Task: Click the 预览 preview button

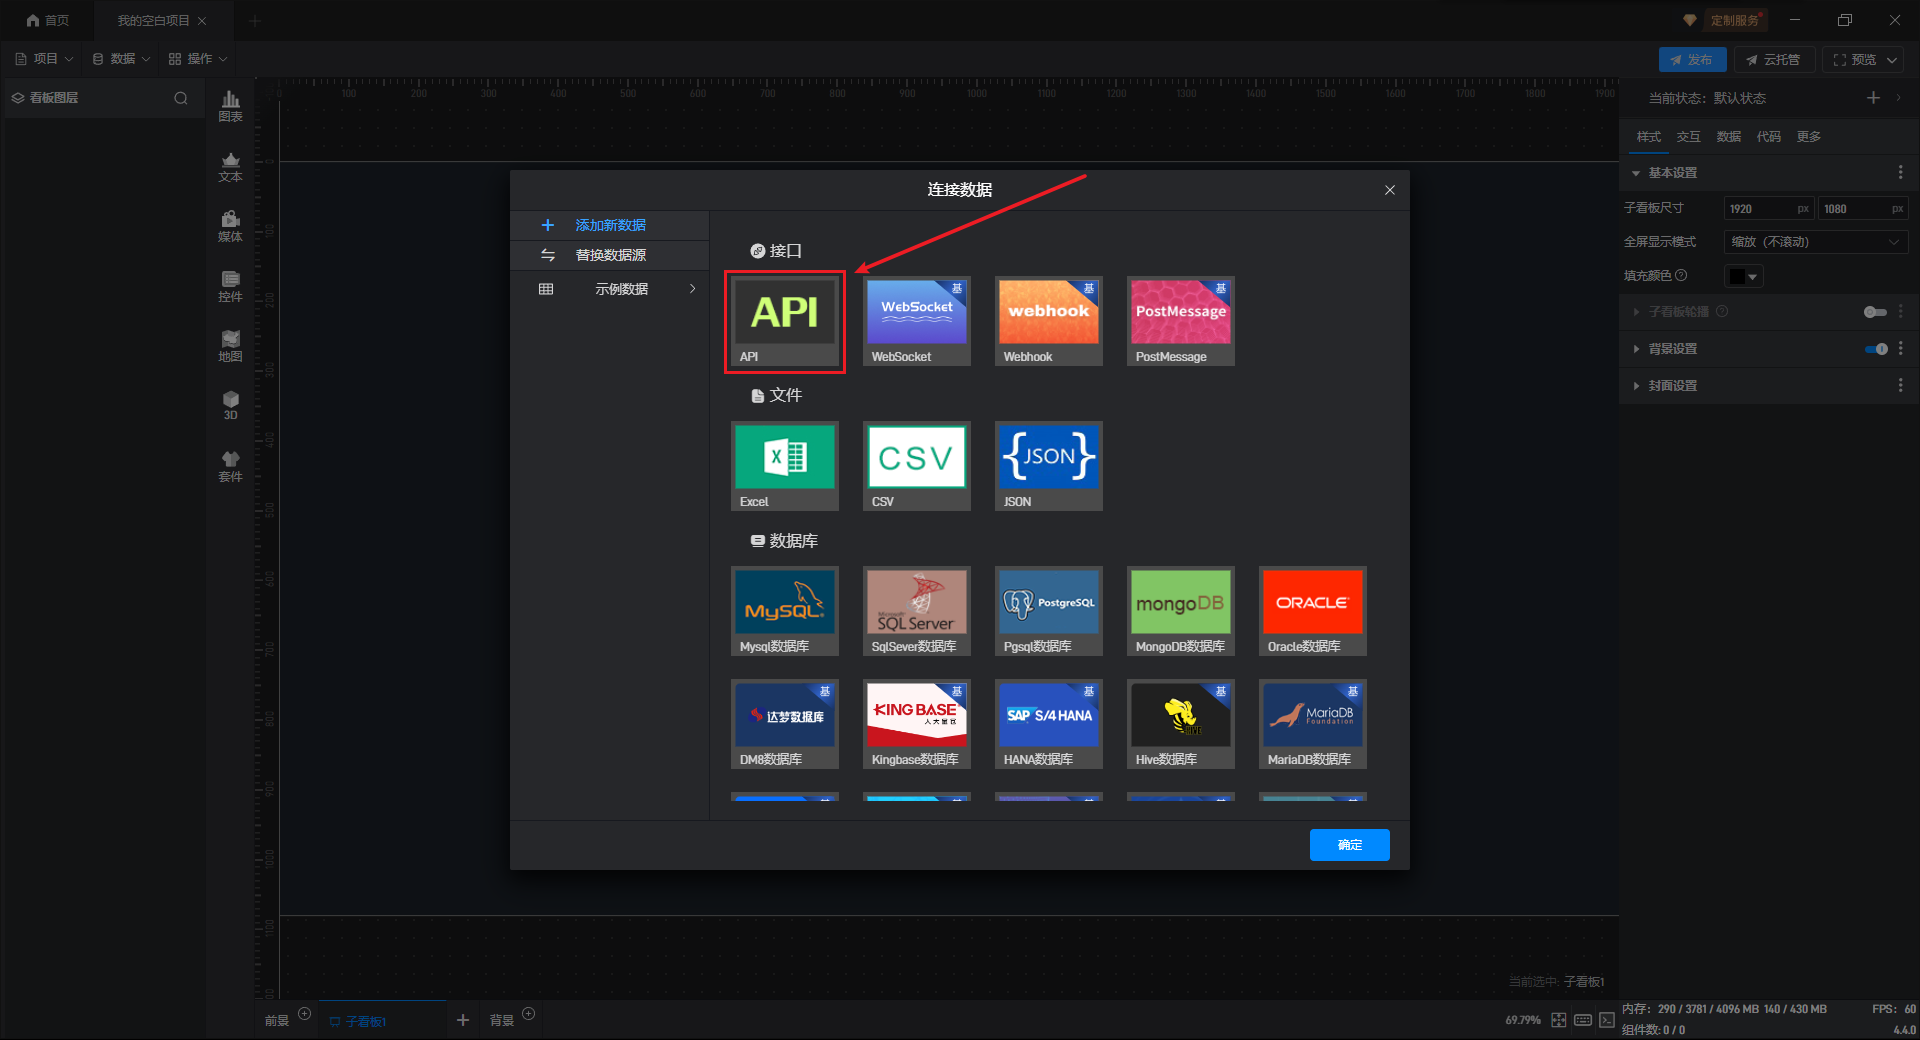Action: point(1855,60)
